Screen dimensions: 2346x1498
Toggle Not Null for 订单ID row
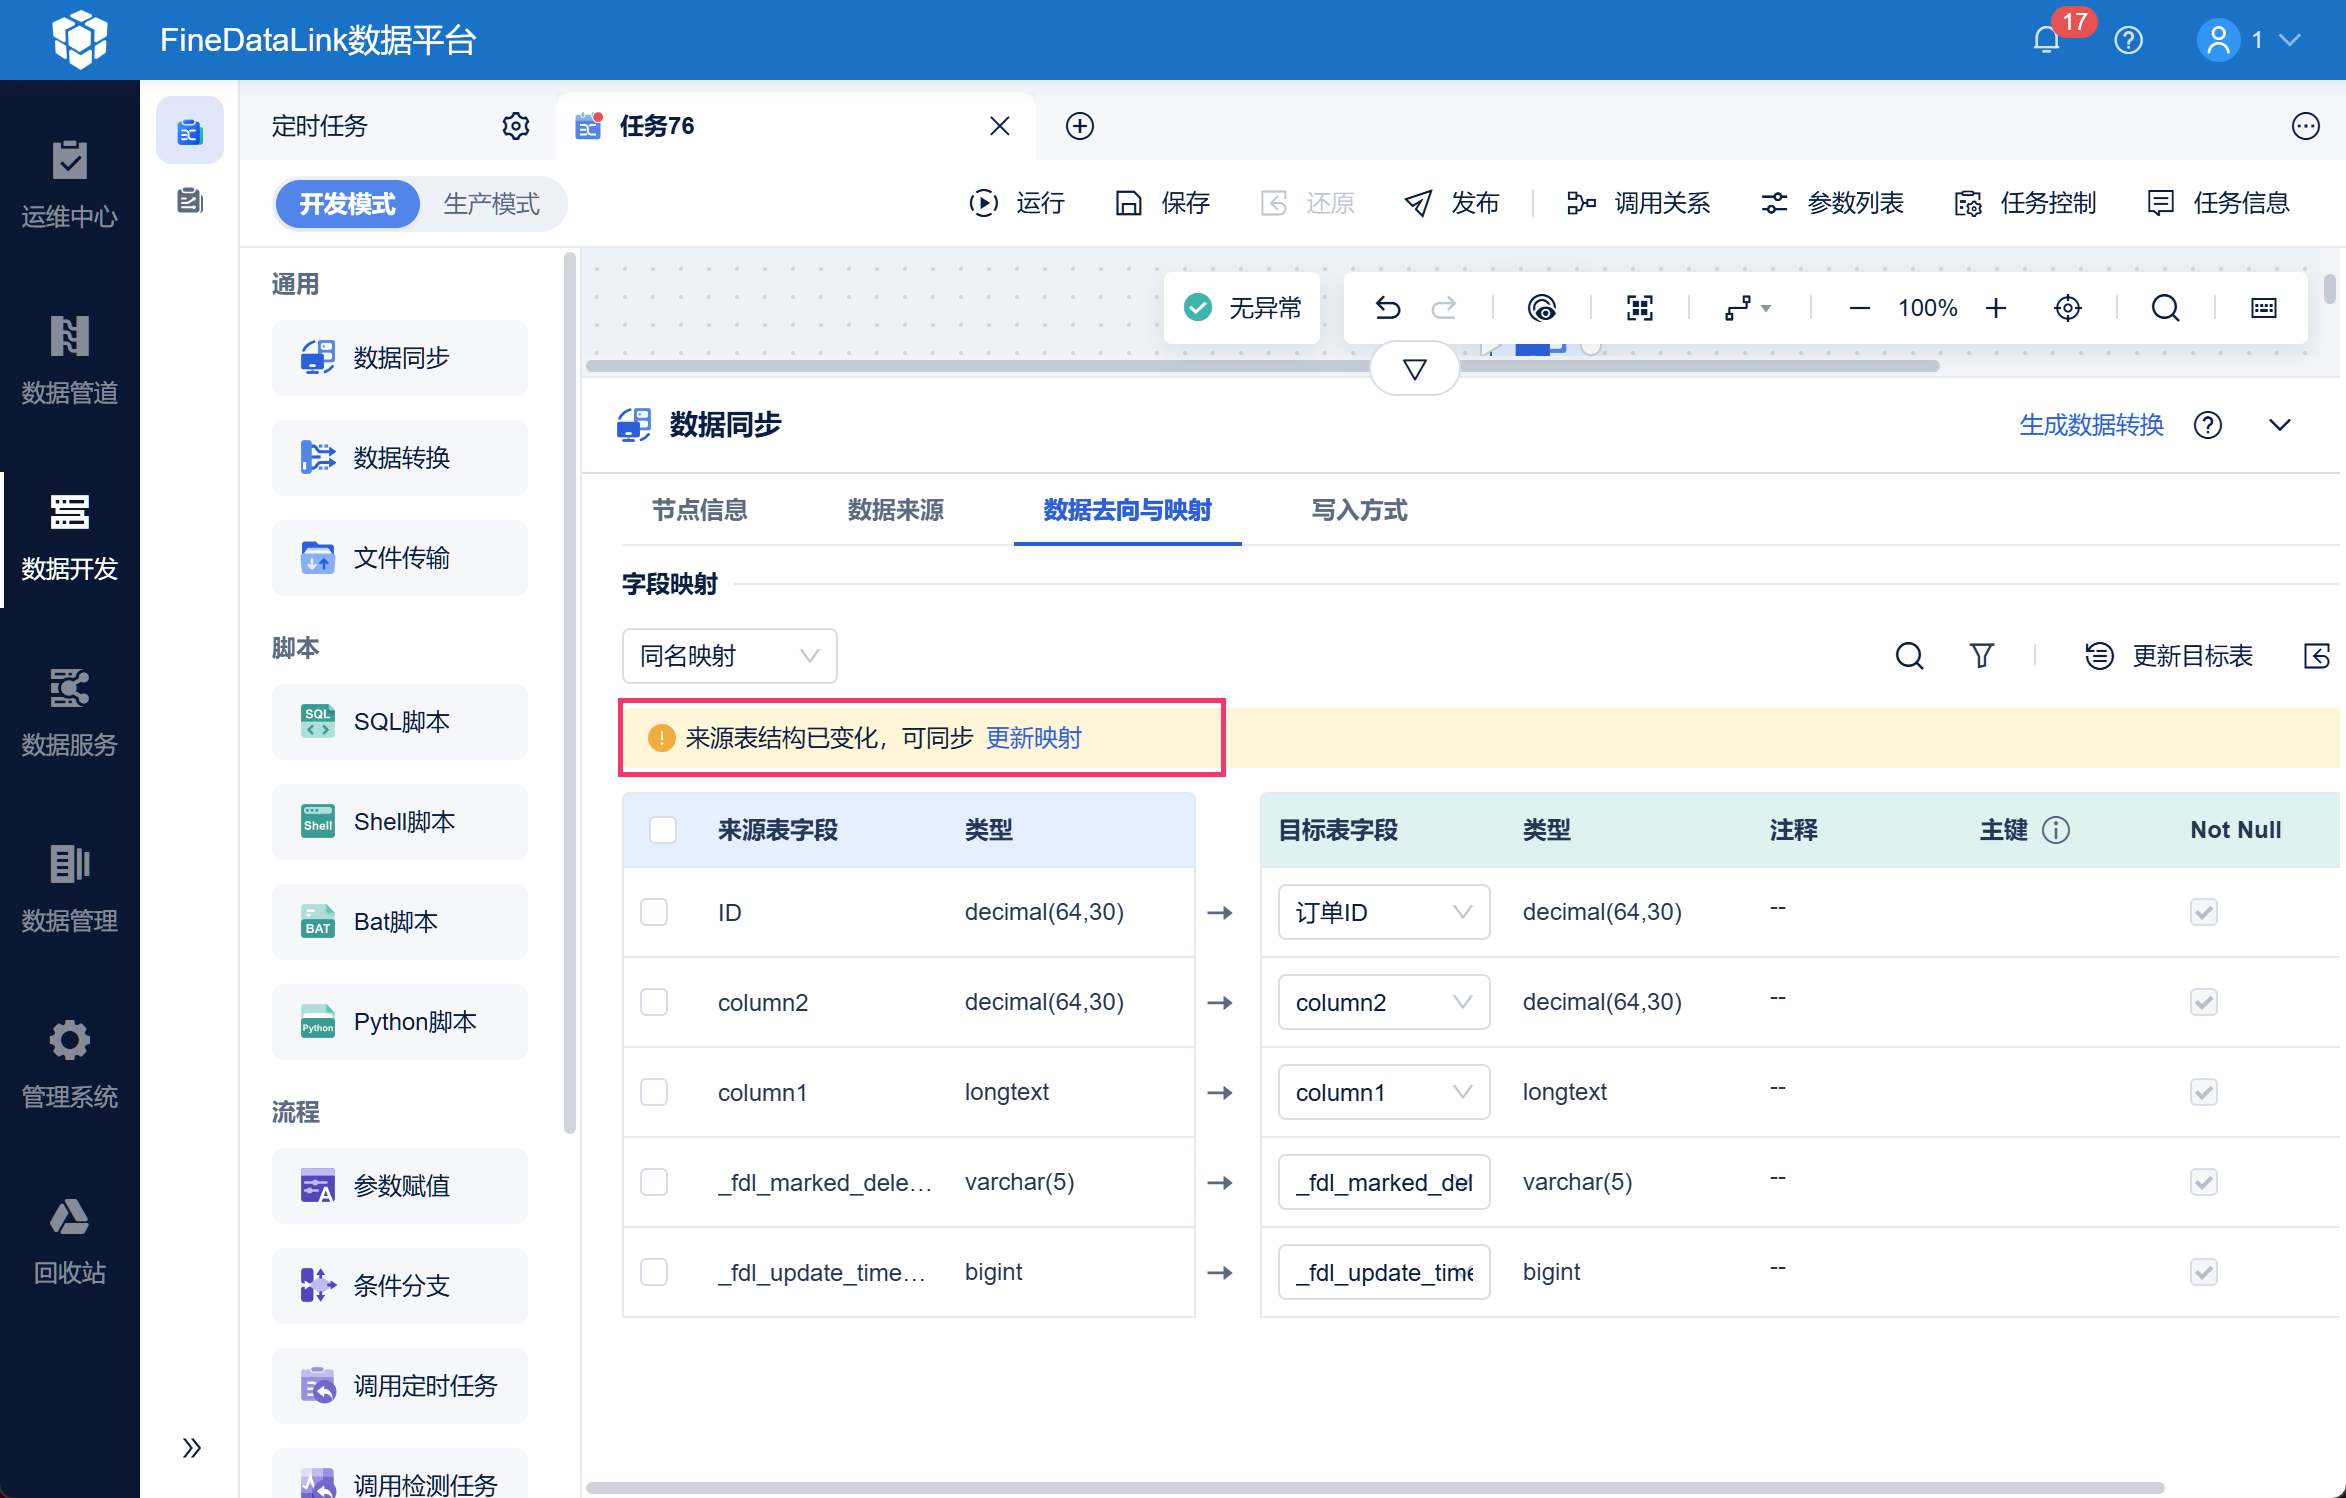2204,912
